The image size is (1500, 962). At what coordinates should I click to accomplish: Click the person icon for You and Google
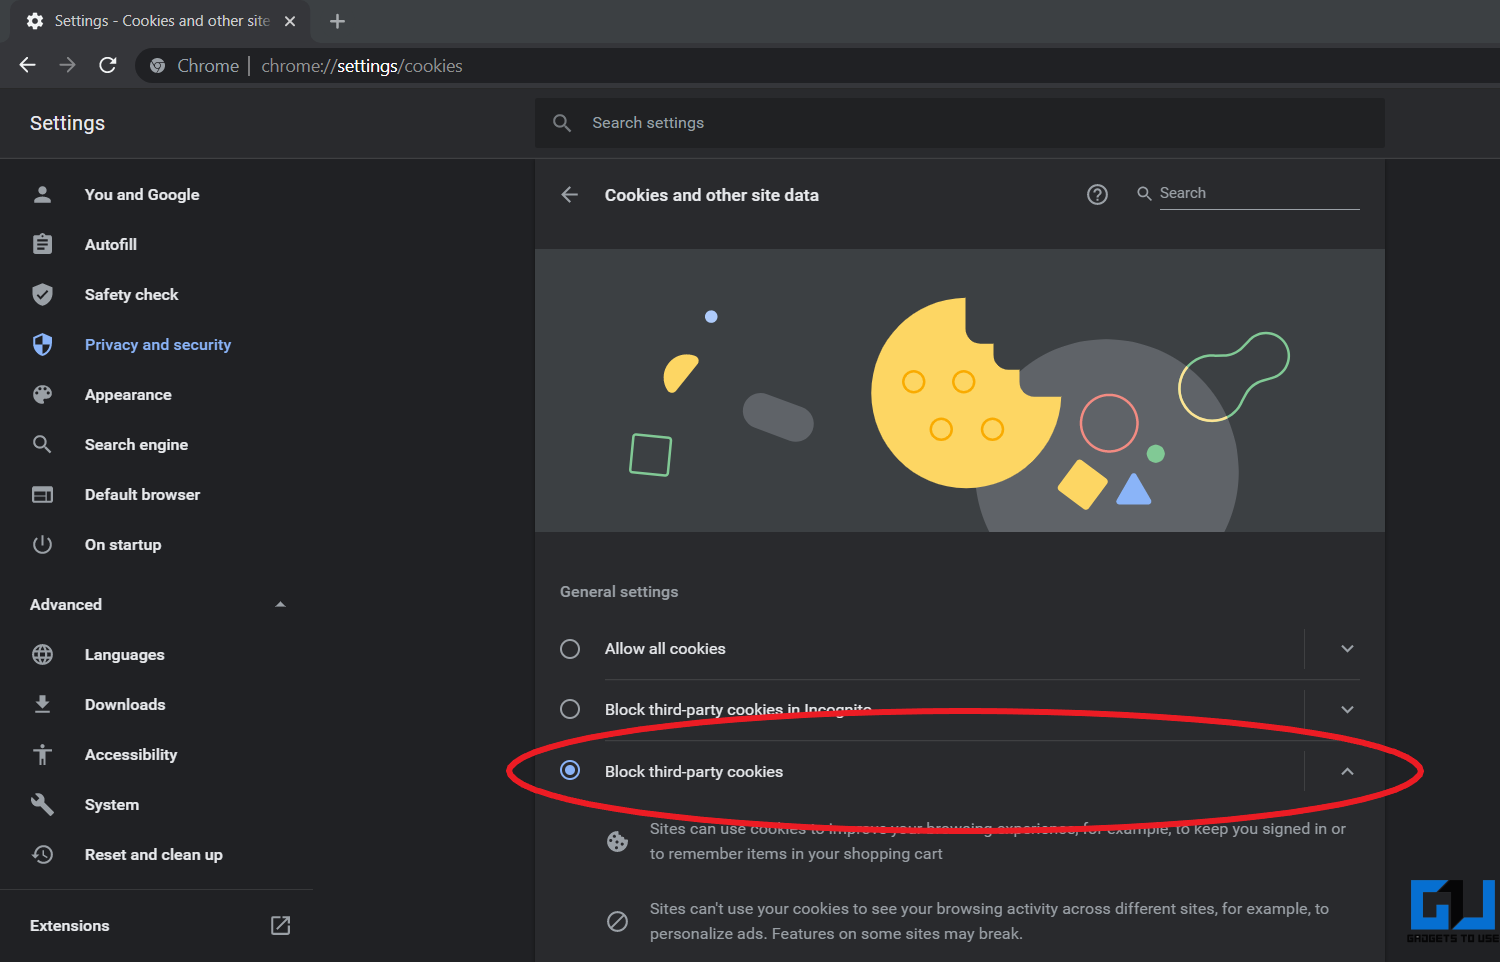pyautogui.click(x=42, y=195)
